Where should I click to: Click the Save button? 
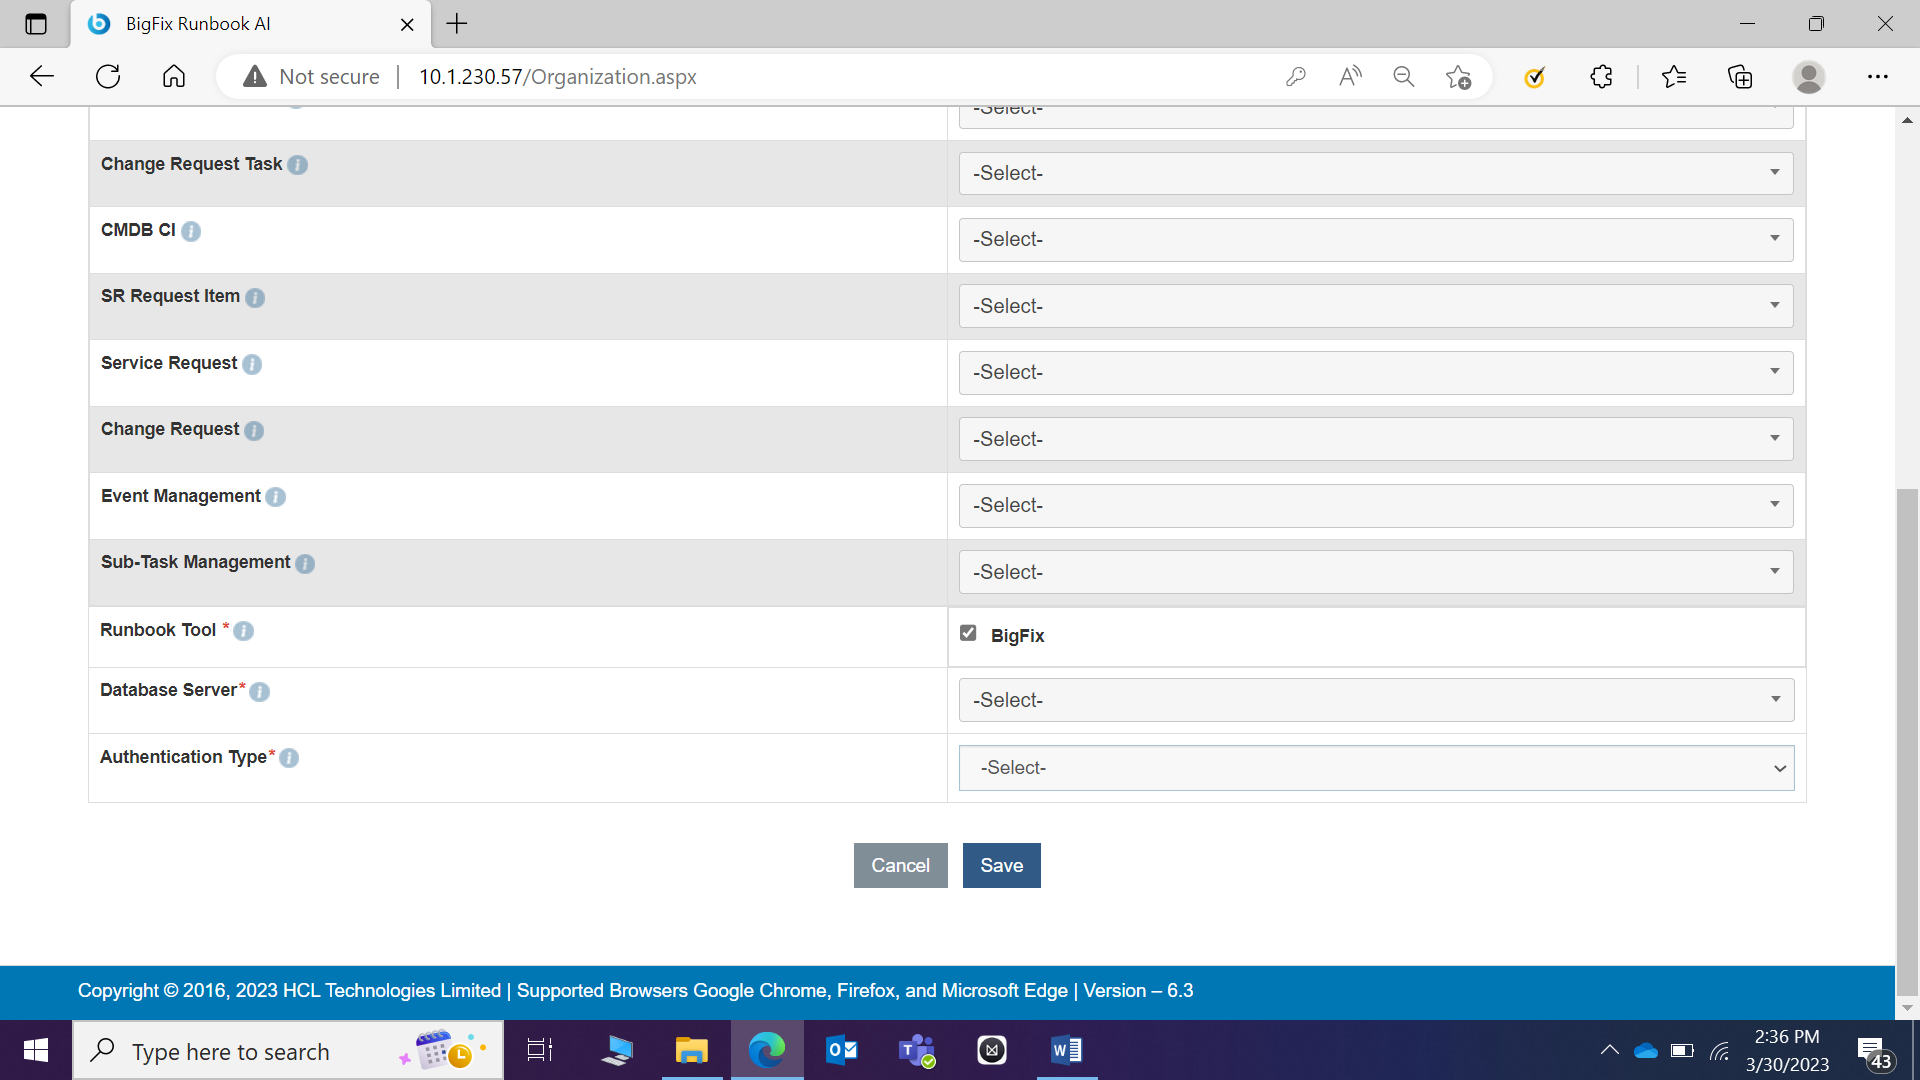click(1001, 865)
